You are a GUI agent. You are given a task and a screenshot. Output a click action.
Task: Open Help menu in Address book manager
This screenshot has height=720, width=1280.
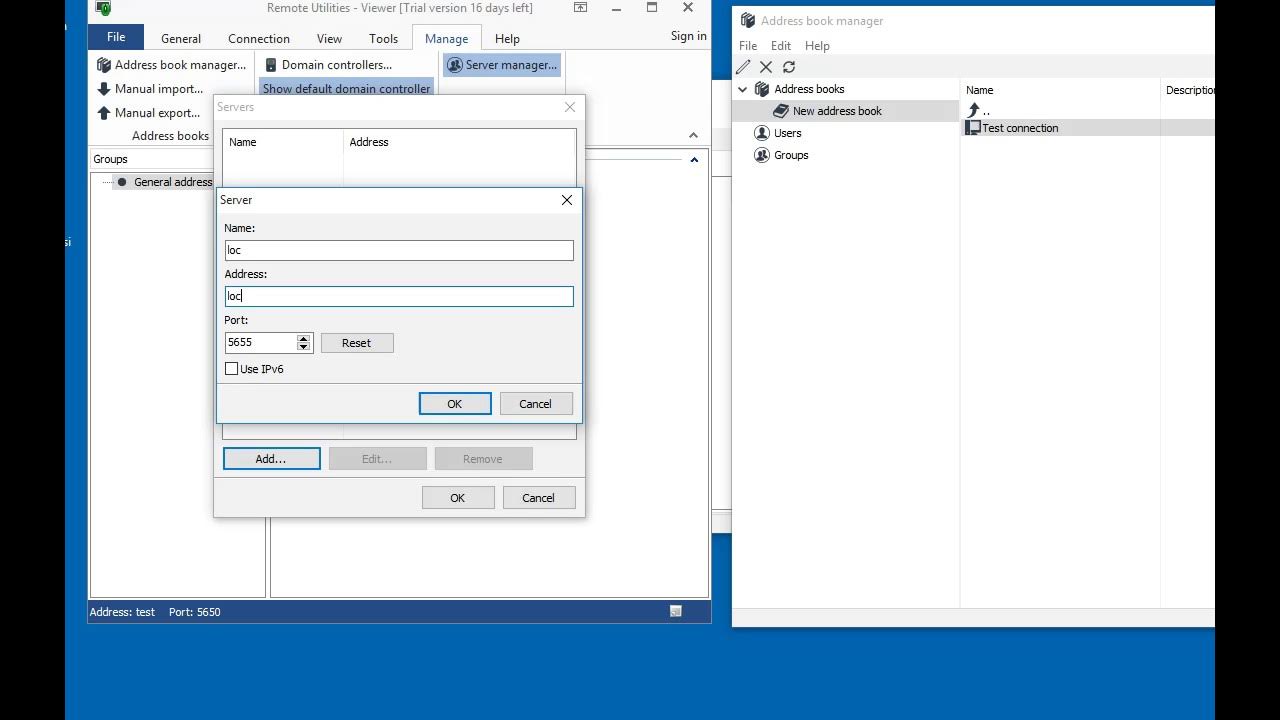(817, 46)
